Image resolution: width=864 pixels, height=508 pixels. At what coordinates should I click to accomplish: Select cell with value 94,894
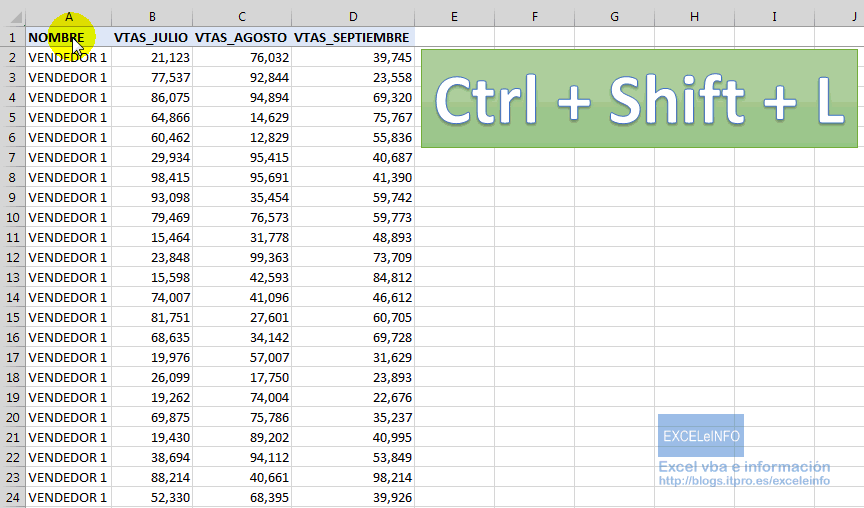coord(242,98)
